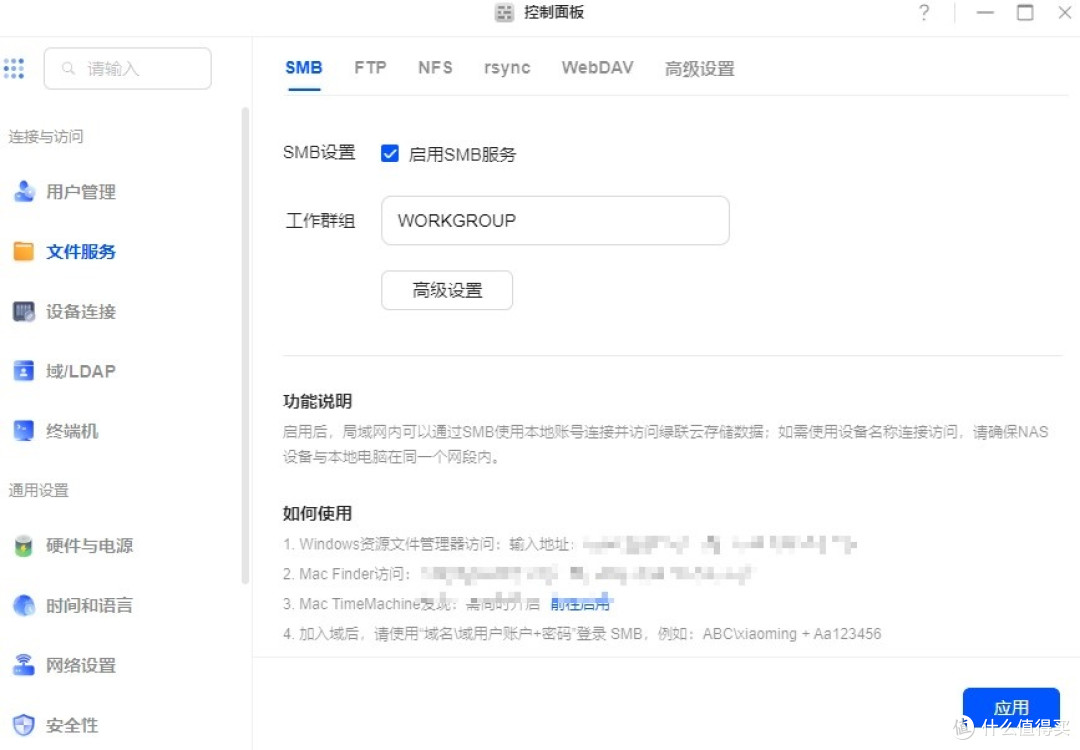The width and height of the screenshot is (1080, 750).
Task: Click the control panel title icon
Action: pyautogui.click(x=504, y=12)
